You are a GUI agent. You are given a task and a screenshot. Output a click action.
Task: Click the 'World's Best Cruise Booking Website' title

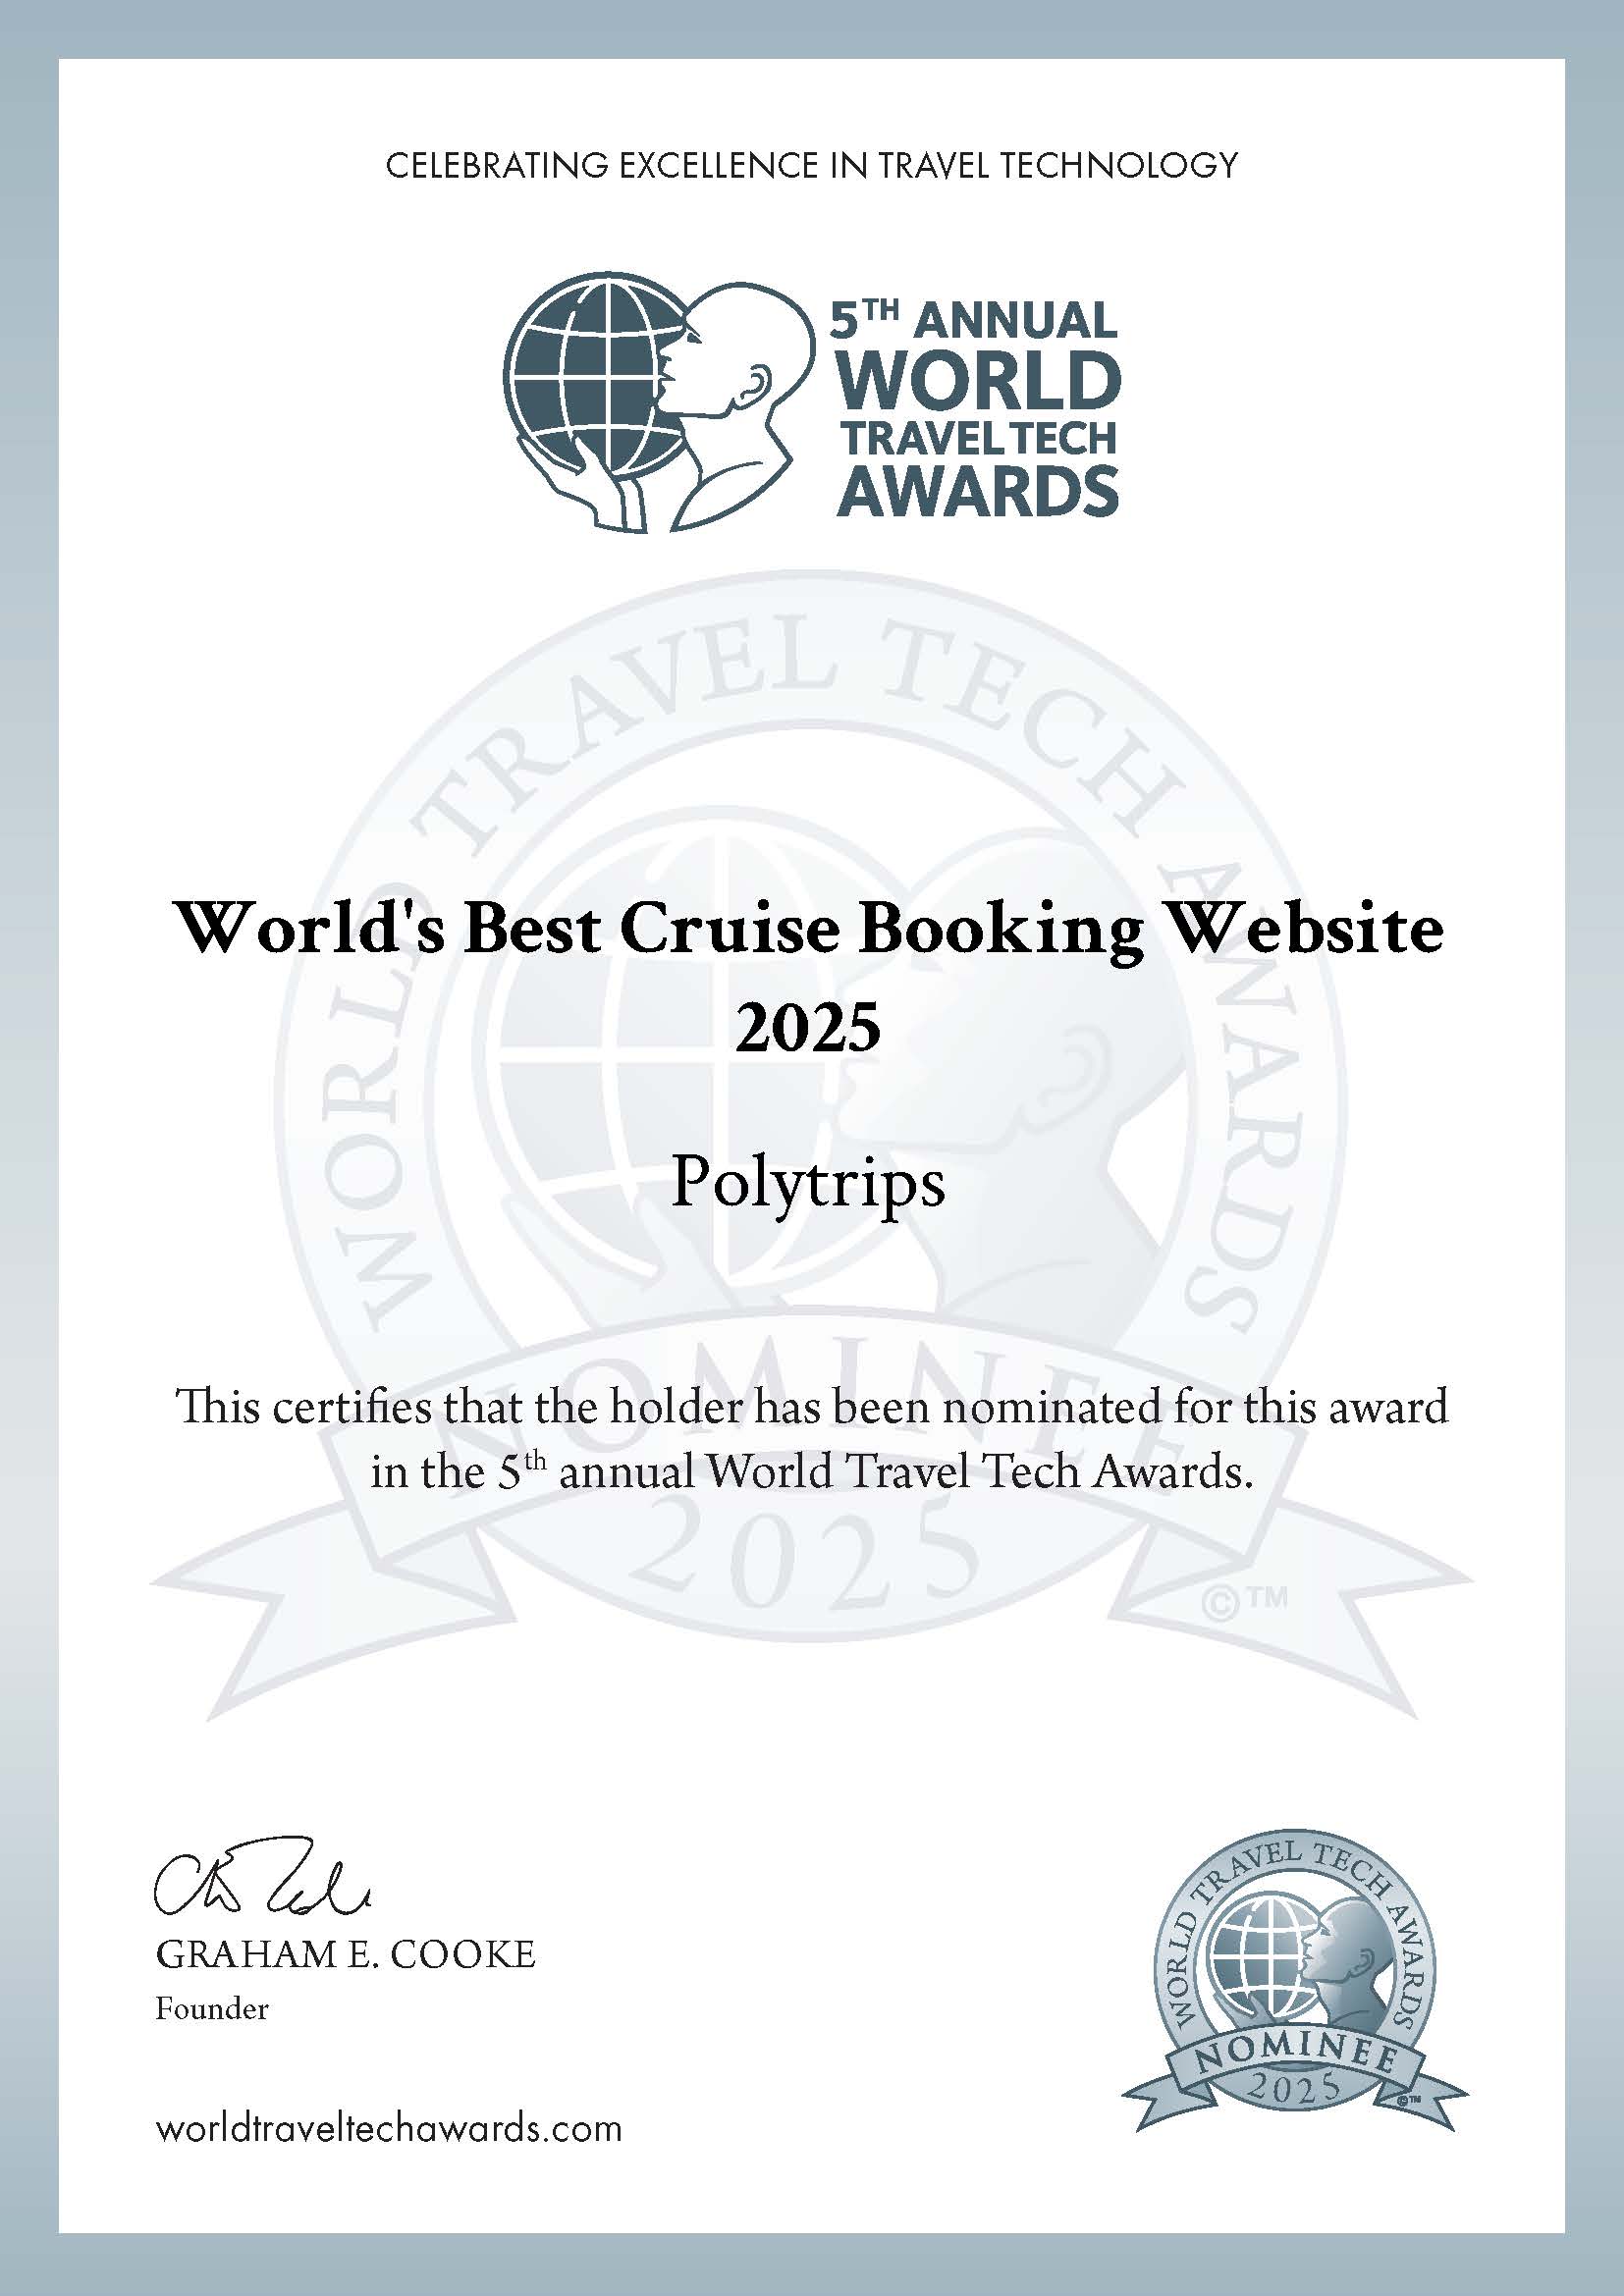click(x=810, y=930)
